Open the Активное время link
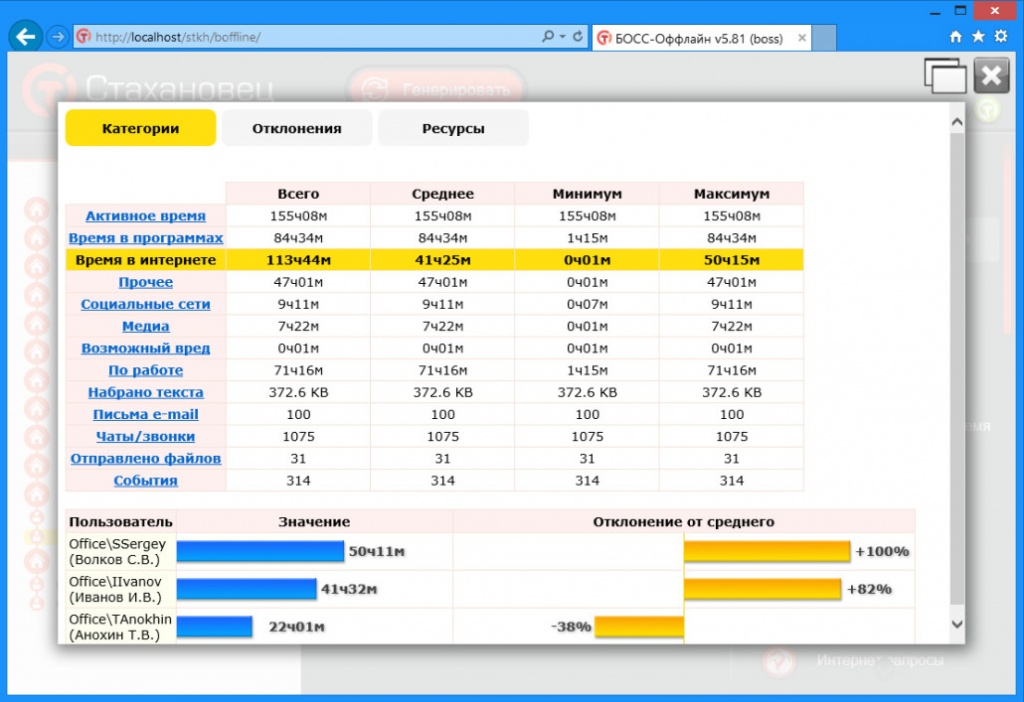 146,215
